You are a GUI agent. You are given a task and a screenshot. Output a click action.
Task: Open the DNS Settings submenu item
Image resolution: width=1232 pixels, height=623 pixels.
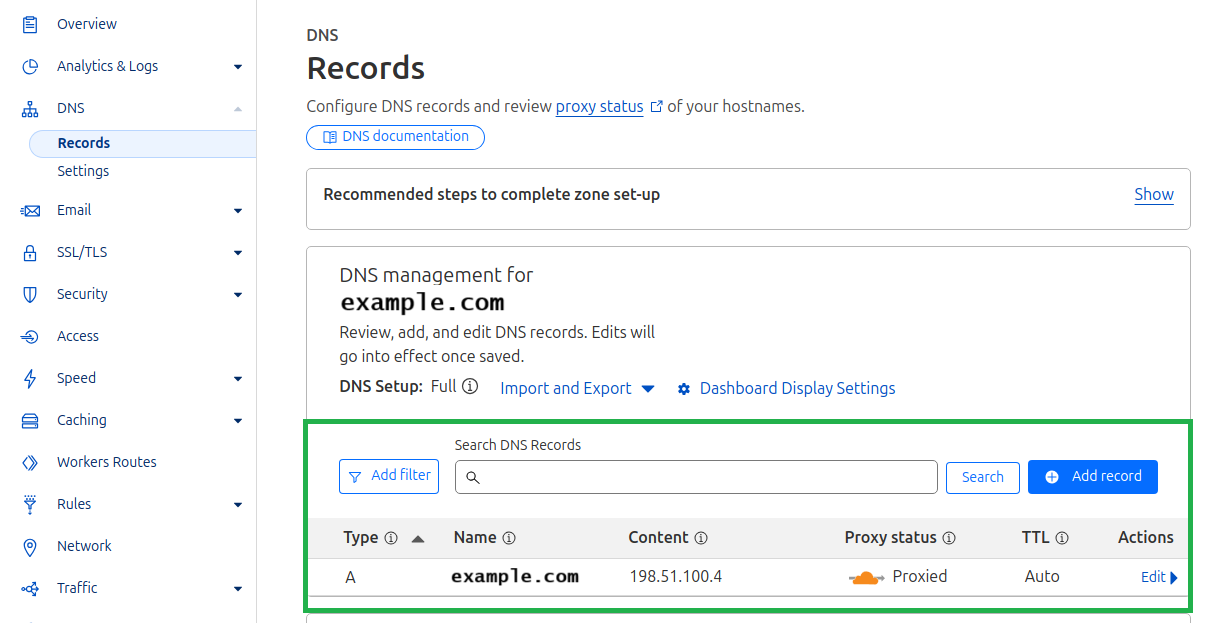pyautogui.click(x=83, y=171)
